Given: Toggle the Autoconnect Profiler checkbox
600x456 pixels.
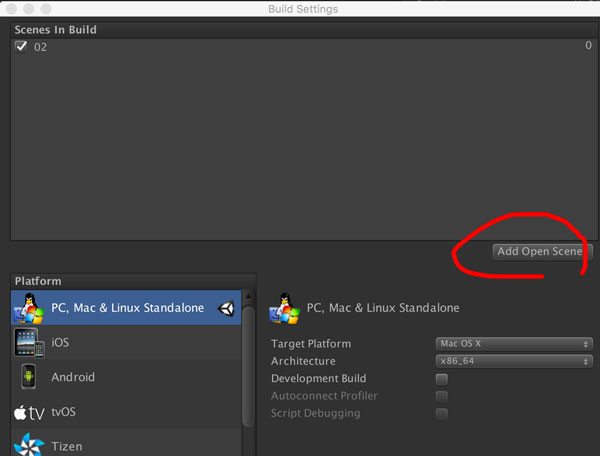Looking at the screenshot, I should pyautogui.click(x=442, y=396).
